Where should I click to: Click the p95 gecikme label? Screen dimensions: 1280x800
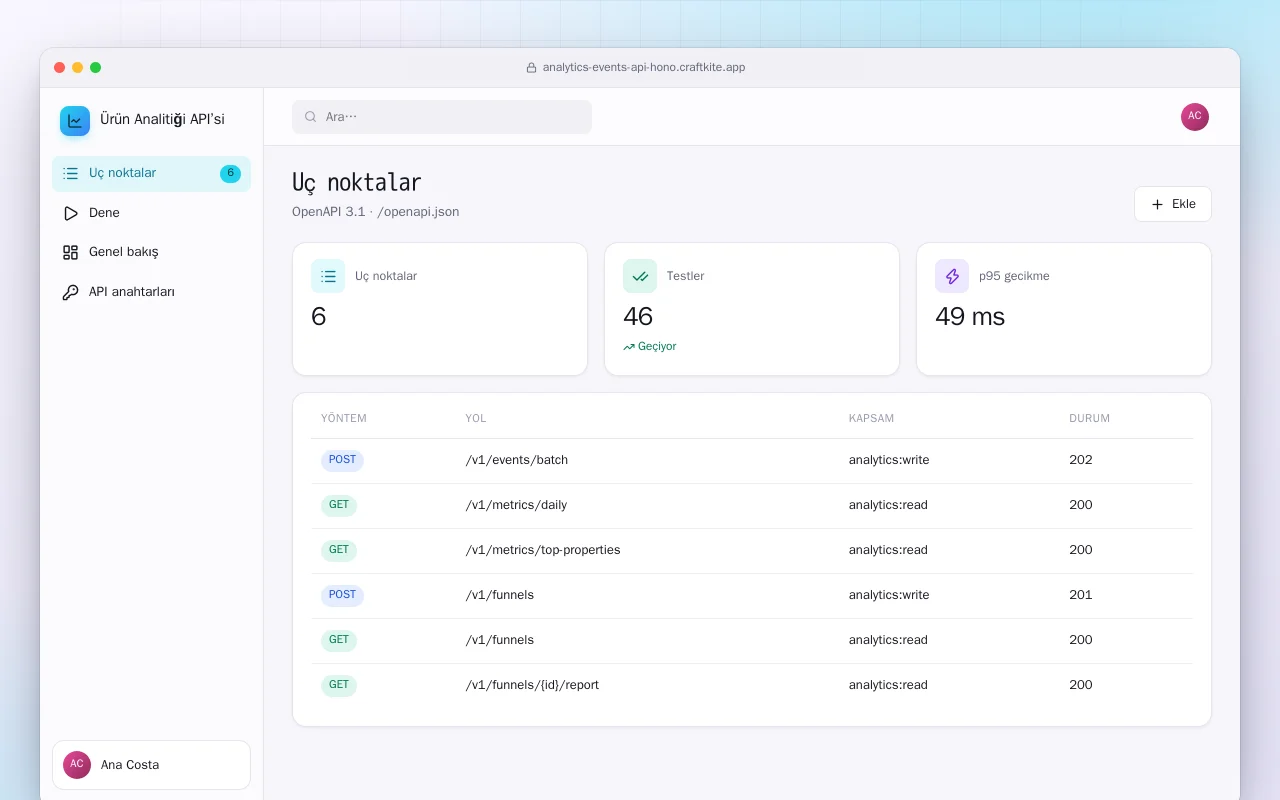coord(1014,276)
